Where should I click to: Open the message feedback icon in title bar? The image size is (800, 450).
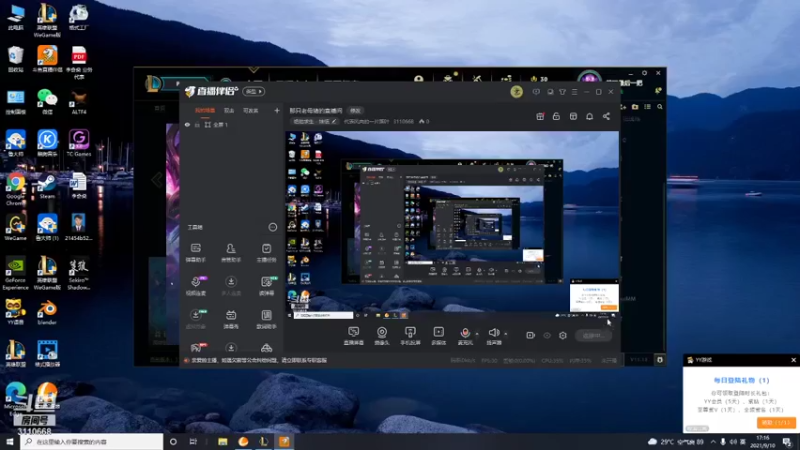click(x=536, y=92)
